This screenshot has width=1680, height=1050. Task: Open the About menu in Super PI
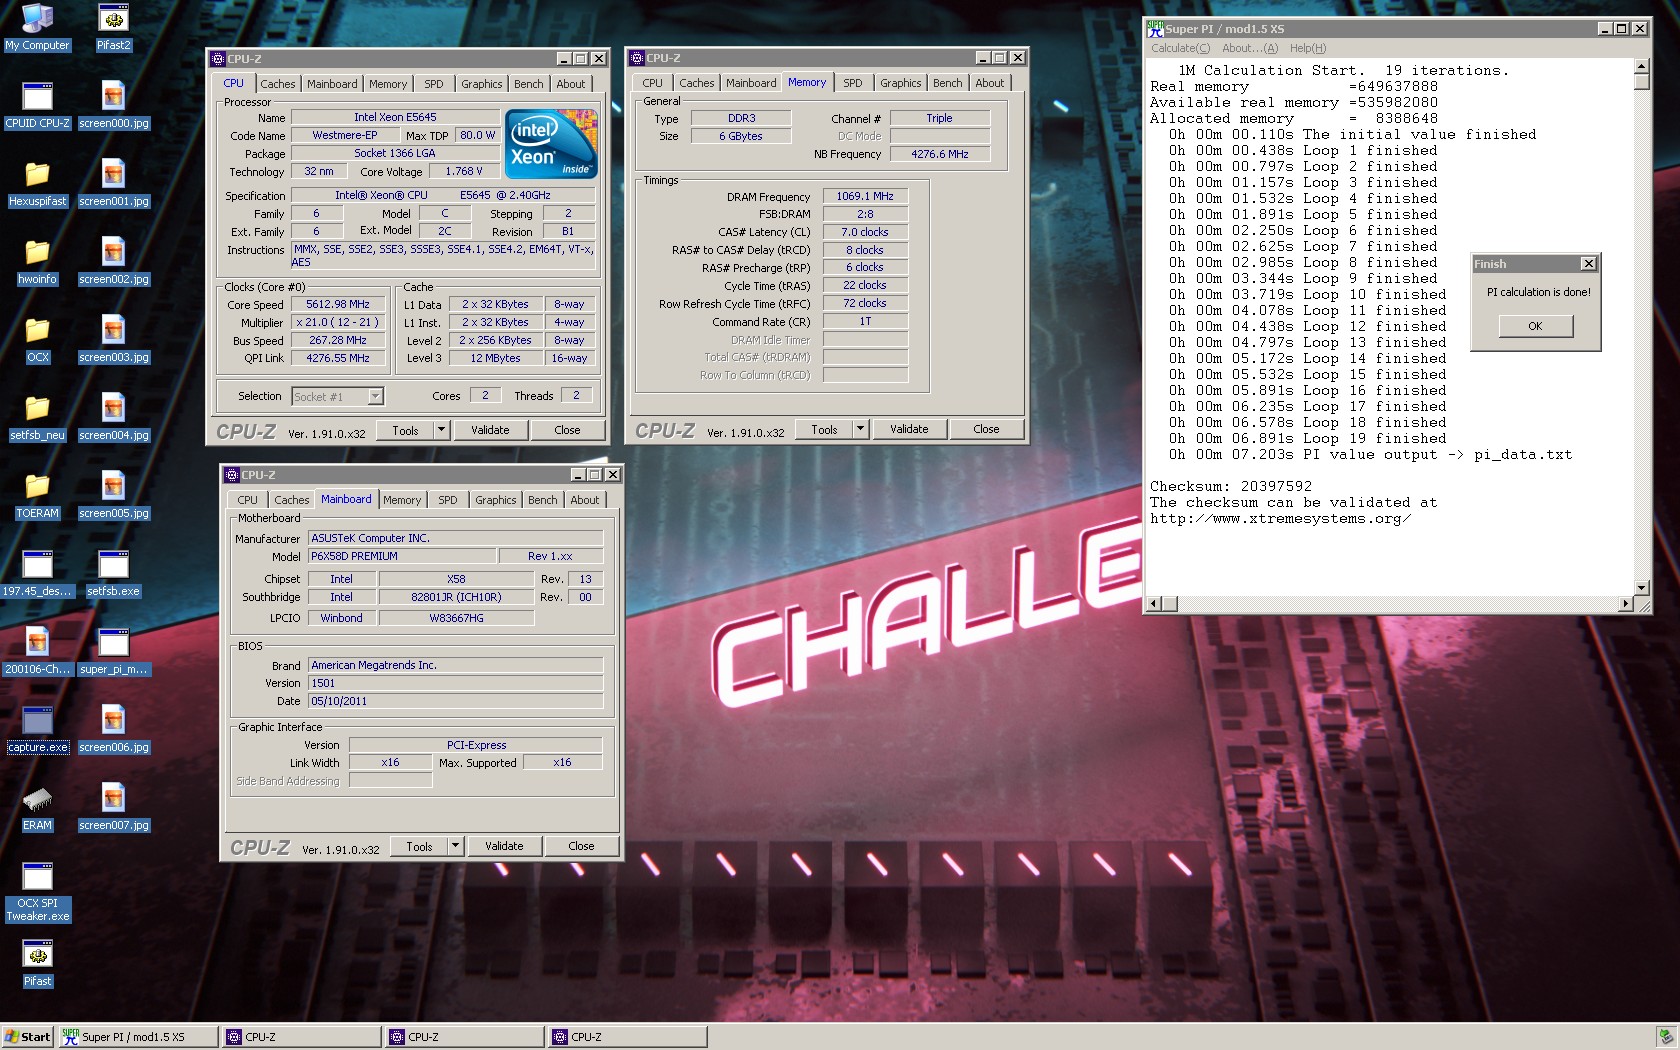(x=1250, y=48)
